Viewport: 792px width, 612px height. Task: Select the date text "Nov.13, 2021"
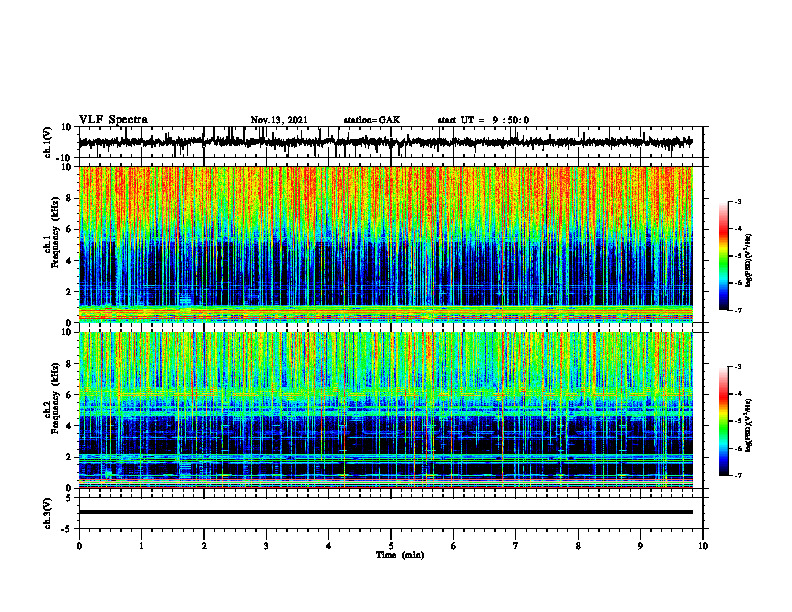coord(279,120)
